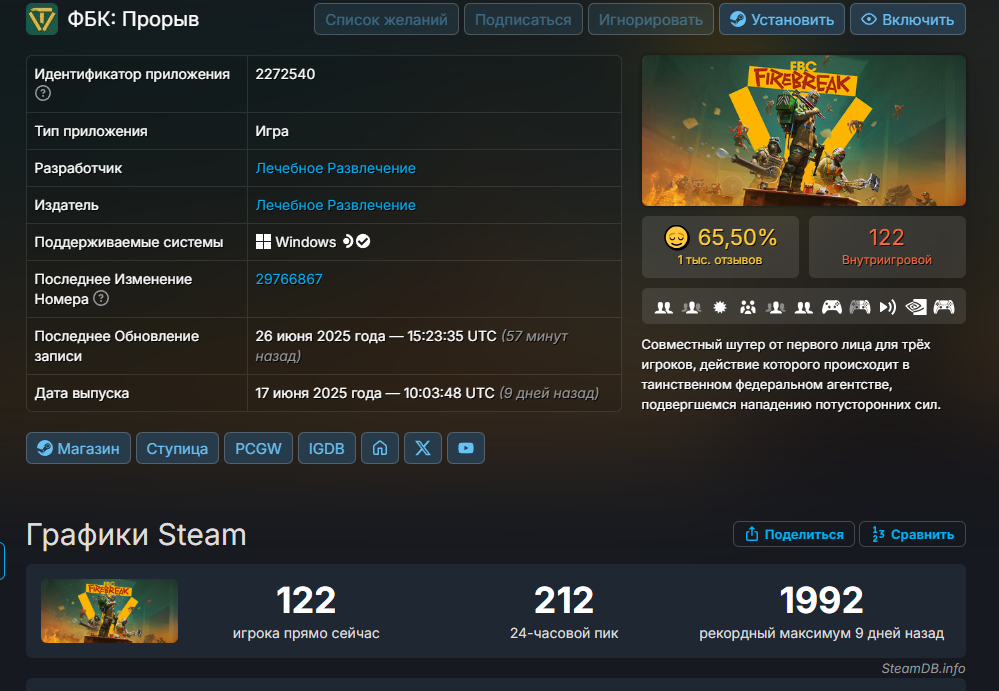The height and width of the screenshot is (691, 999).
Task: Click the 212 24-часовой пик stat
Action: point(564,611)
